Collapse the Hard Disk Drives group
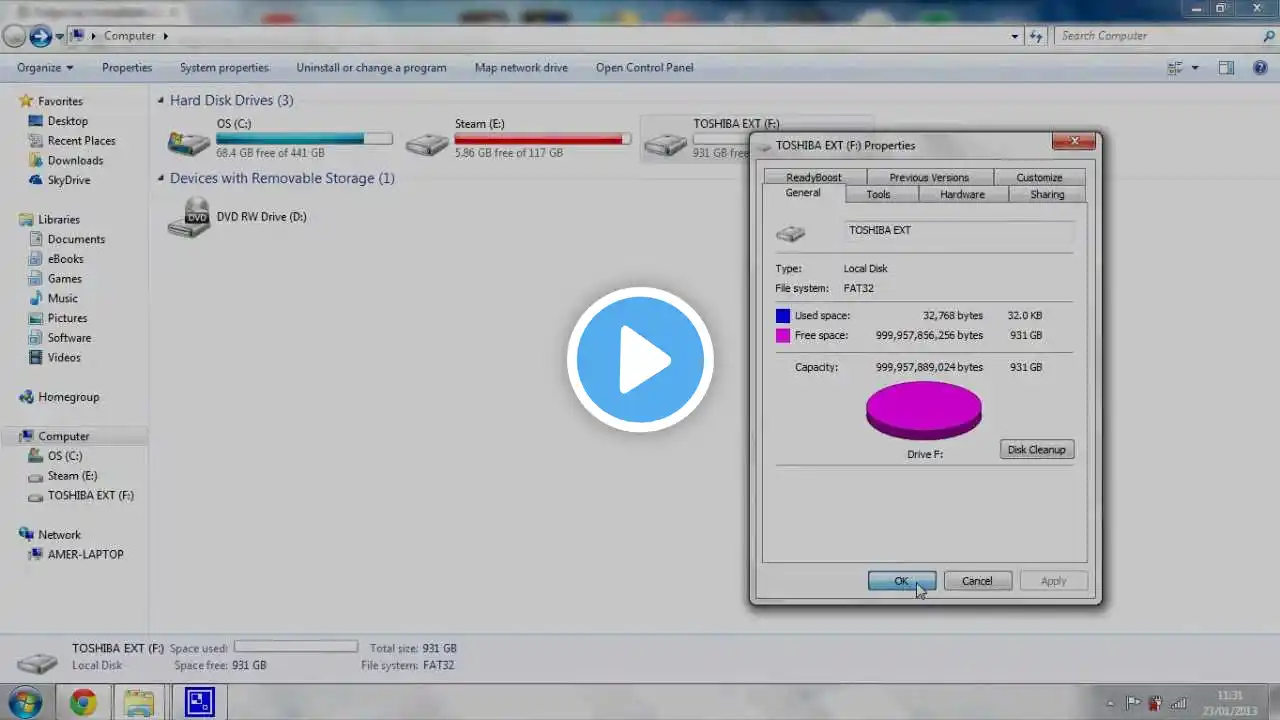 click(x=161, y=100)
